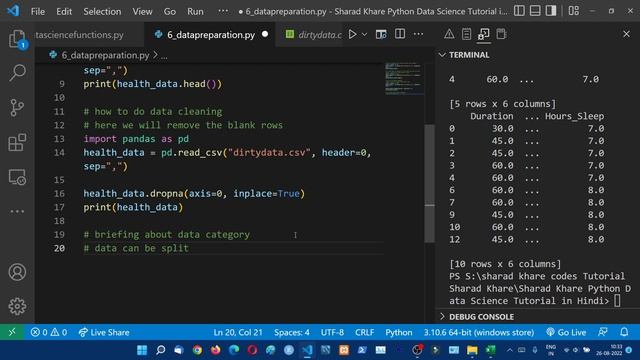Select the Terminal panel icon
The width and height of the screenshot is (640, 360).
(484, 34)
